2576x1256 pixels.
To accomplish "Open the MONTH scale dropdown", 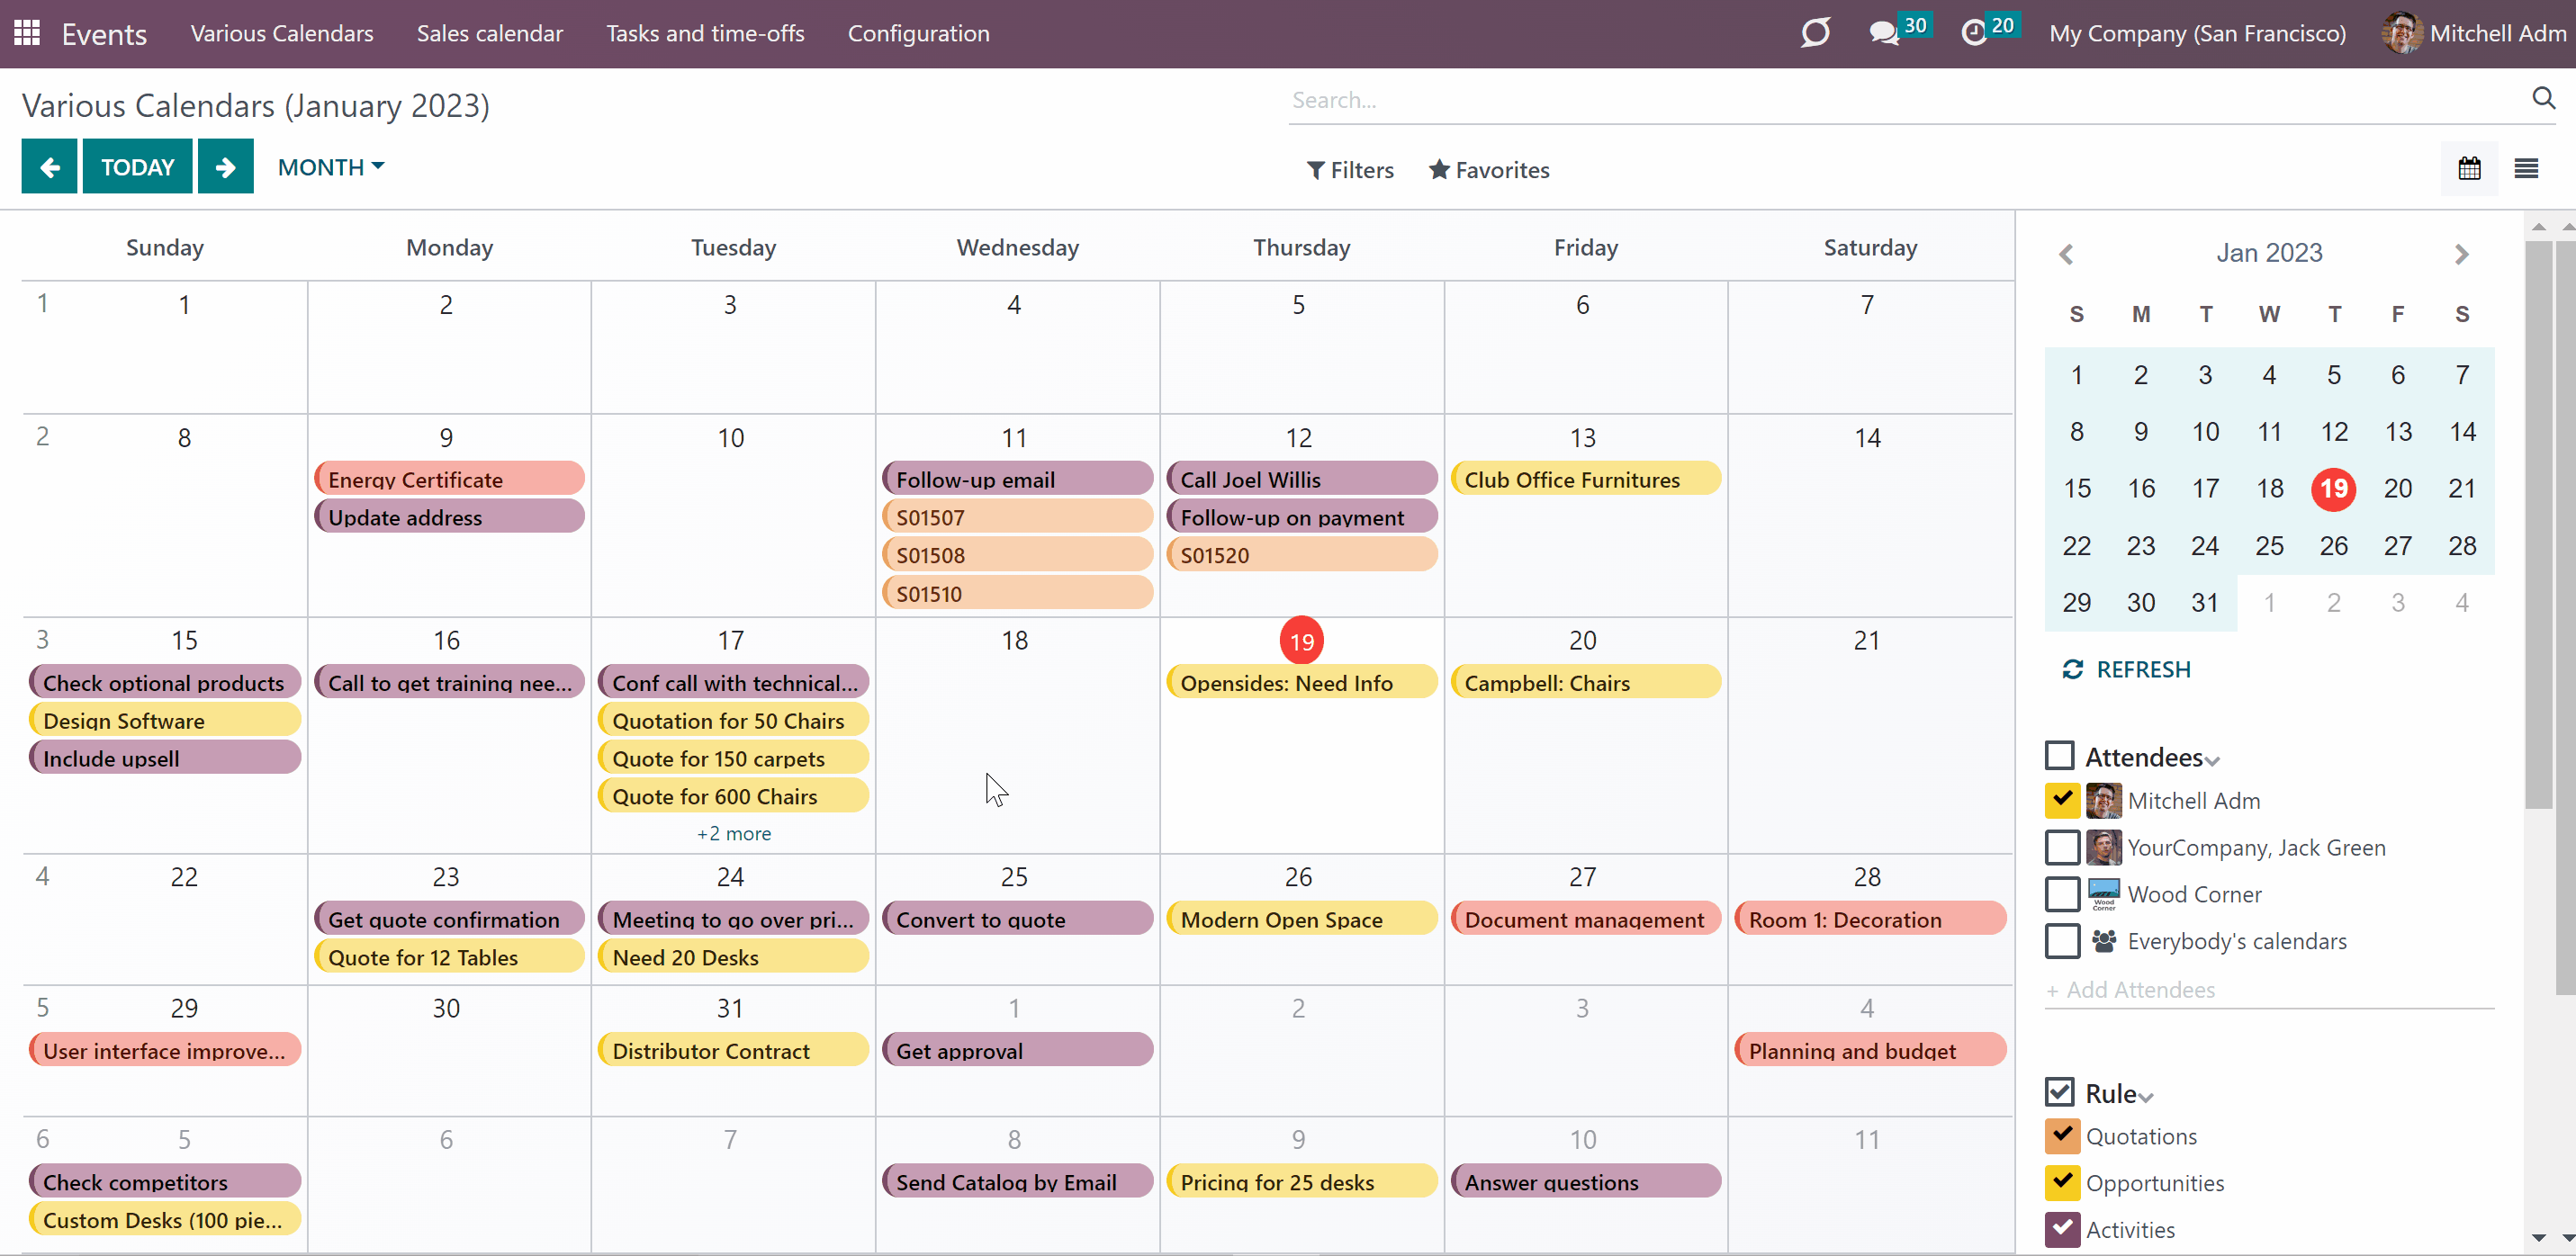I will [x=330, y=167].
